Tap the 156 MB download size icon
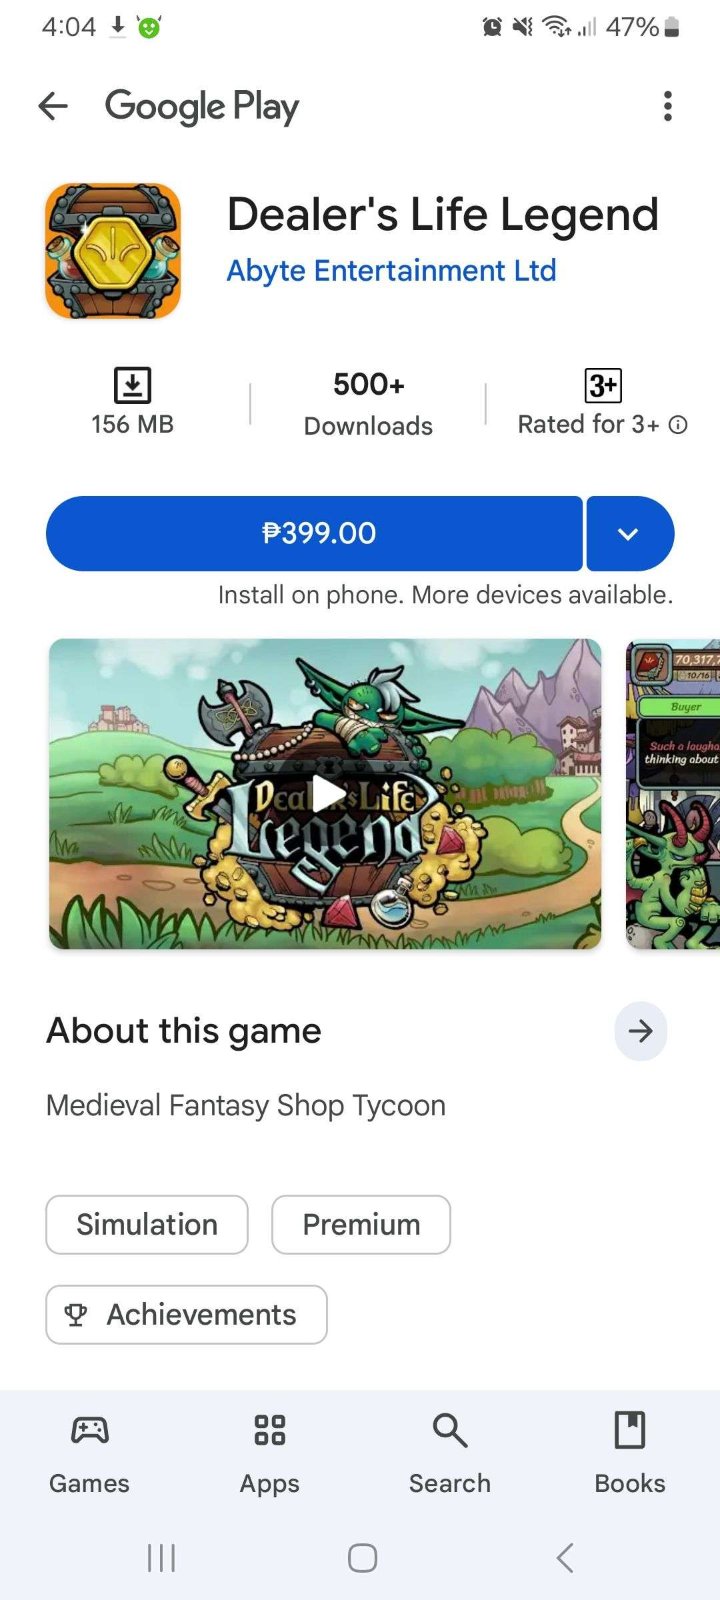The image size is (720, 1600). coord(132,385)
